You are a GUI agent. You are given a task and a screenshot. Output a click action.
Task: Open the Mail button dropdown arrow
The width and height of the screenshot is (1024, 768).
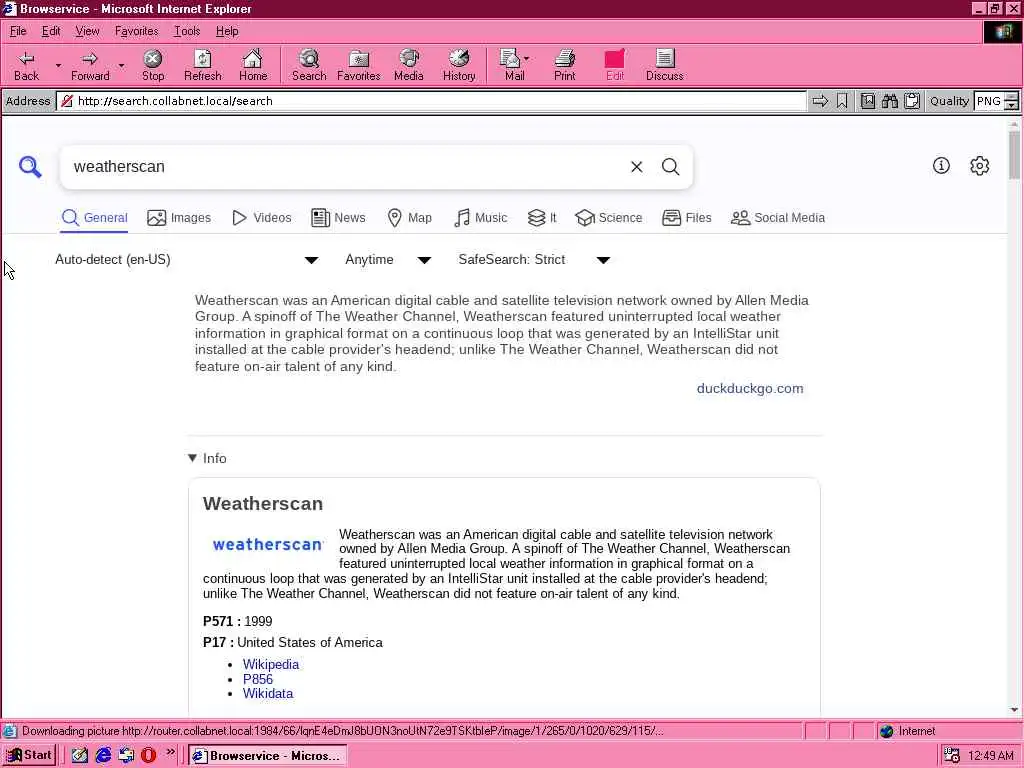pos(526,59)
